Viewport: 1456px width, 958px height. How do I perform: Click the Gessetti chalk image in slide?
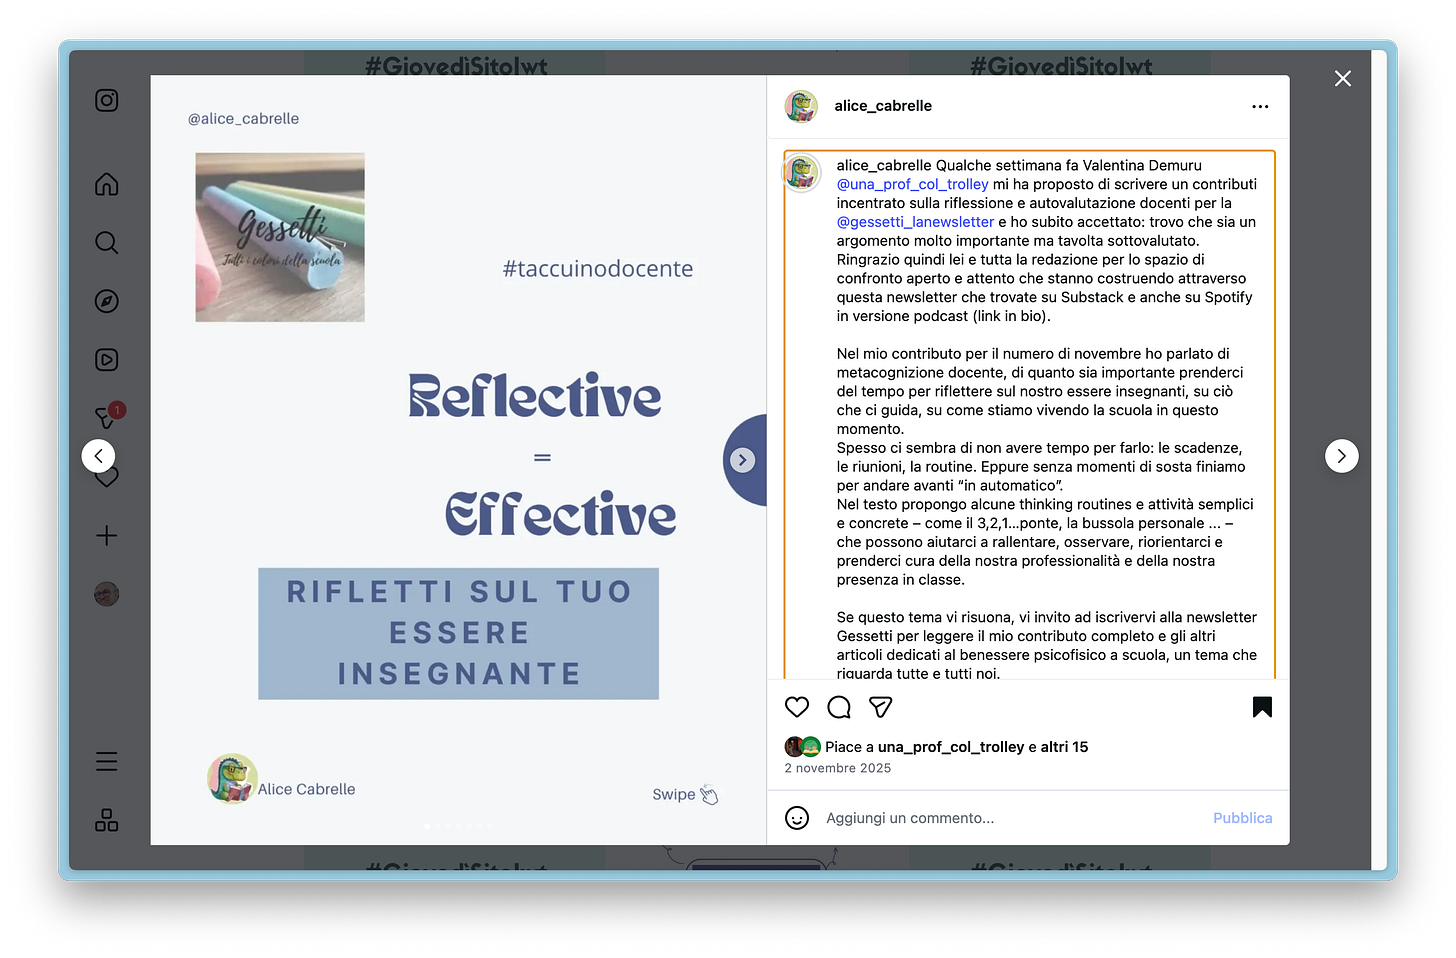pos(280,237)
